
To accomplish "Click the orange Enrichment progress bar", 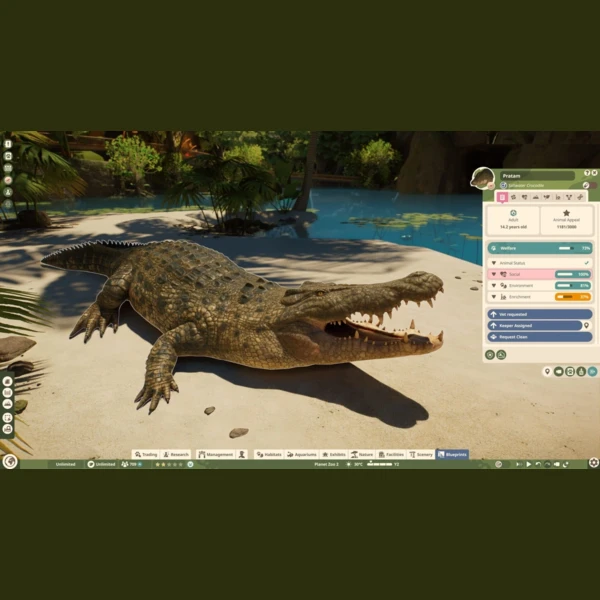I will coord(573,297).
